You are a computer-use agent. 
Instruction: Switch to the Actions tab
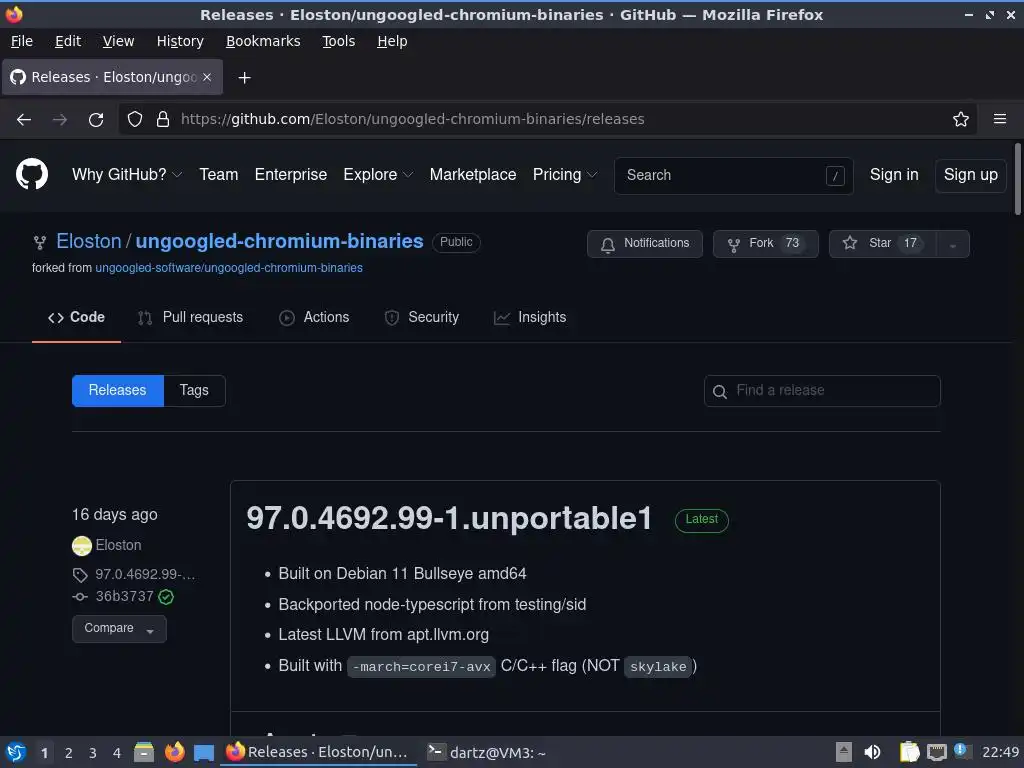[x=314, y=317]
